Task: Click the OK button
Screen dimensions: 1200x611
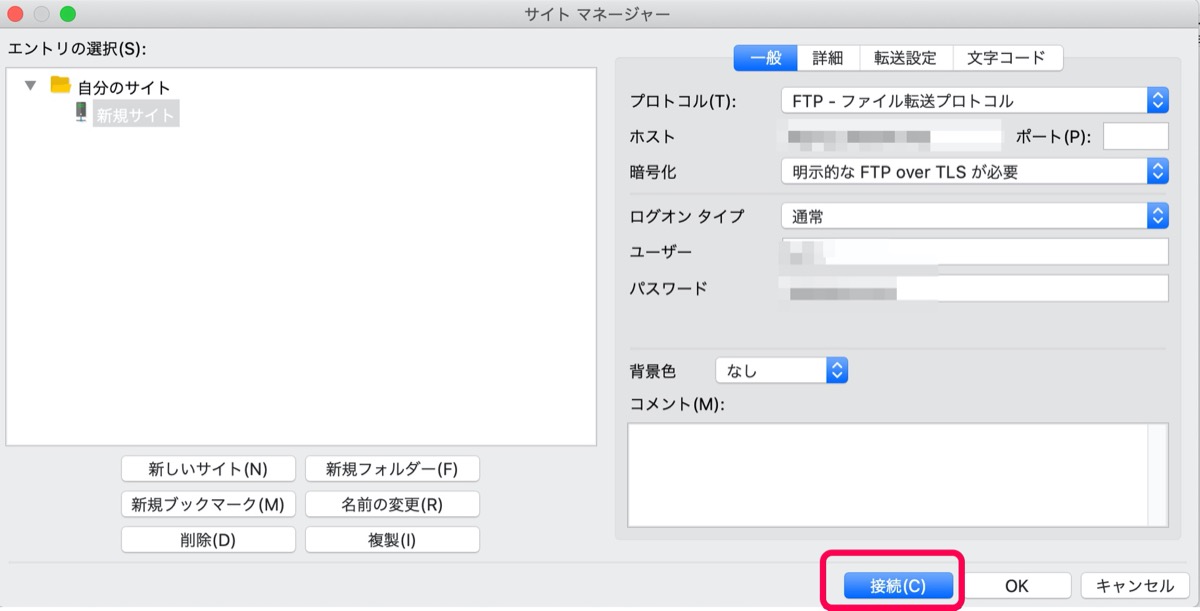Action: point(1017,586)
